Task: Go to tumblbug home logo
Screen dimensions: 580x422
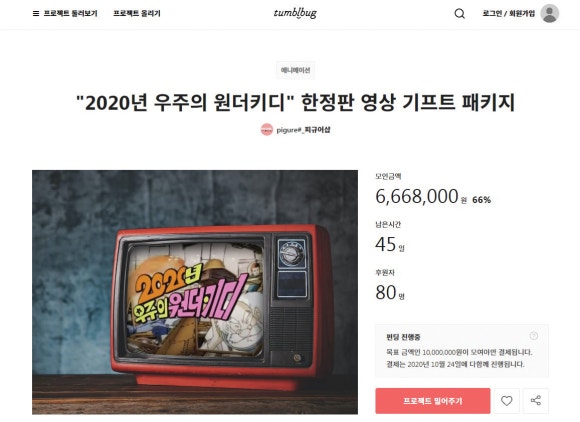Action: 295,13
